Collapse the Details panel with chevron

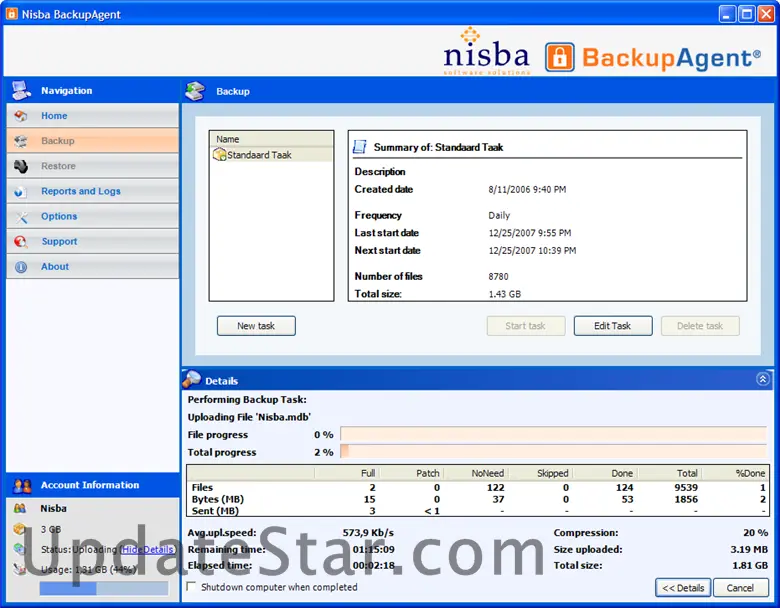763,379
